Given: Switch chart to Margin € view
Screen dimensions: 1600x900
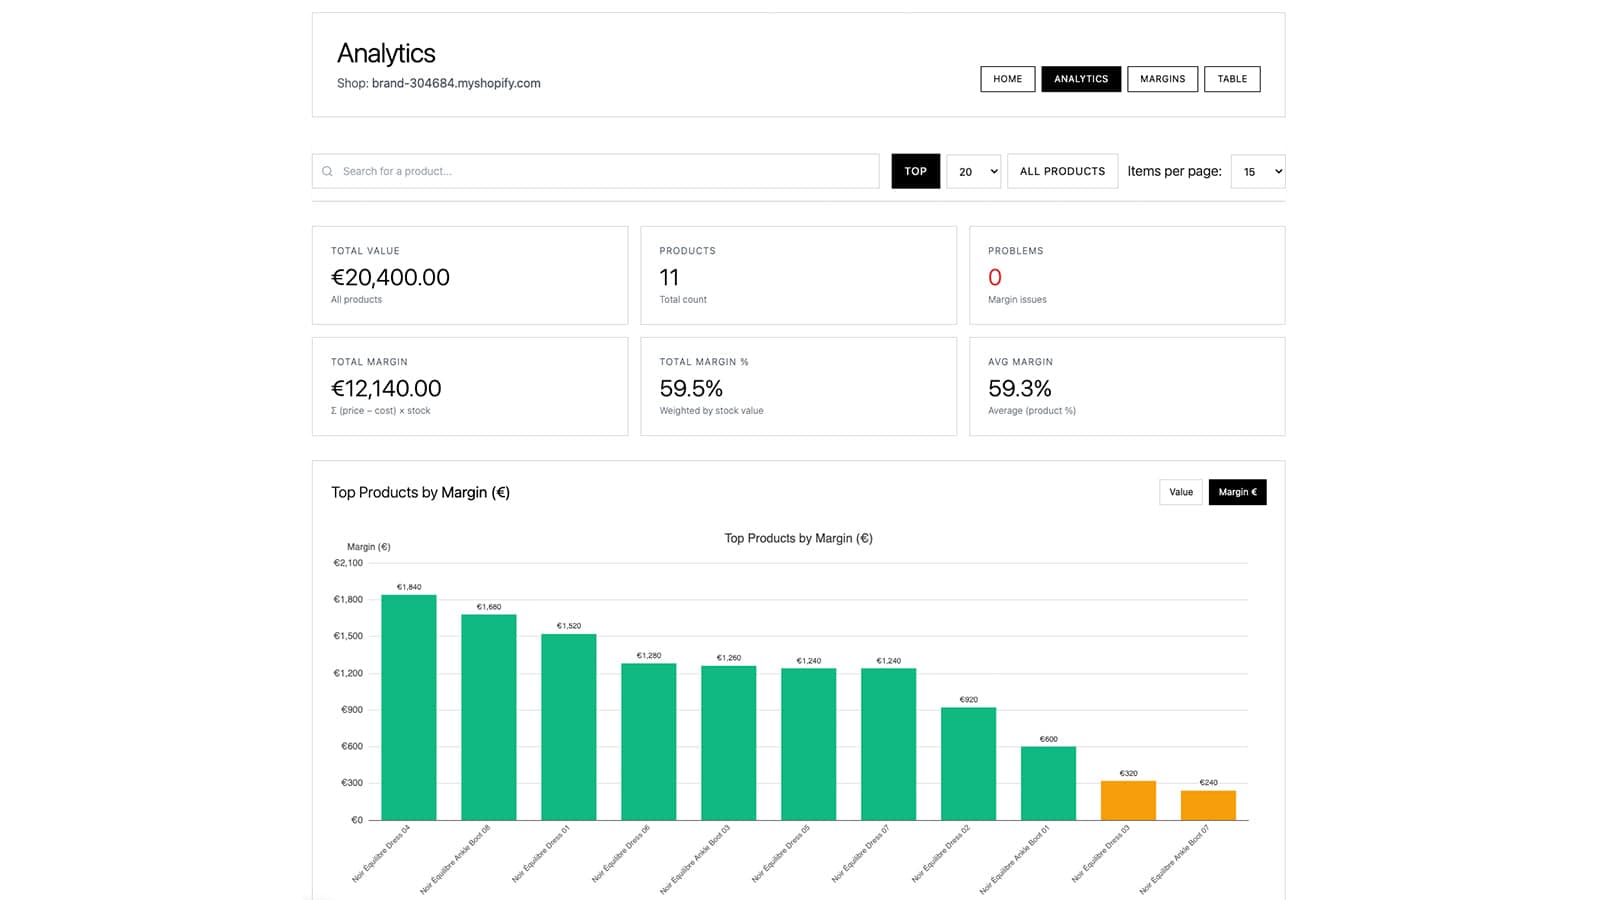Looking at the screenshot, I should (x=1237, y=492).
